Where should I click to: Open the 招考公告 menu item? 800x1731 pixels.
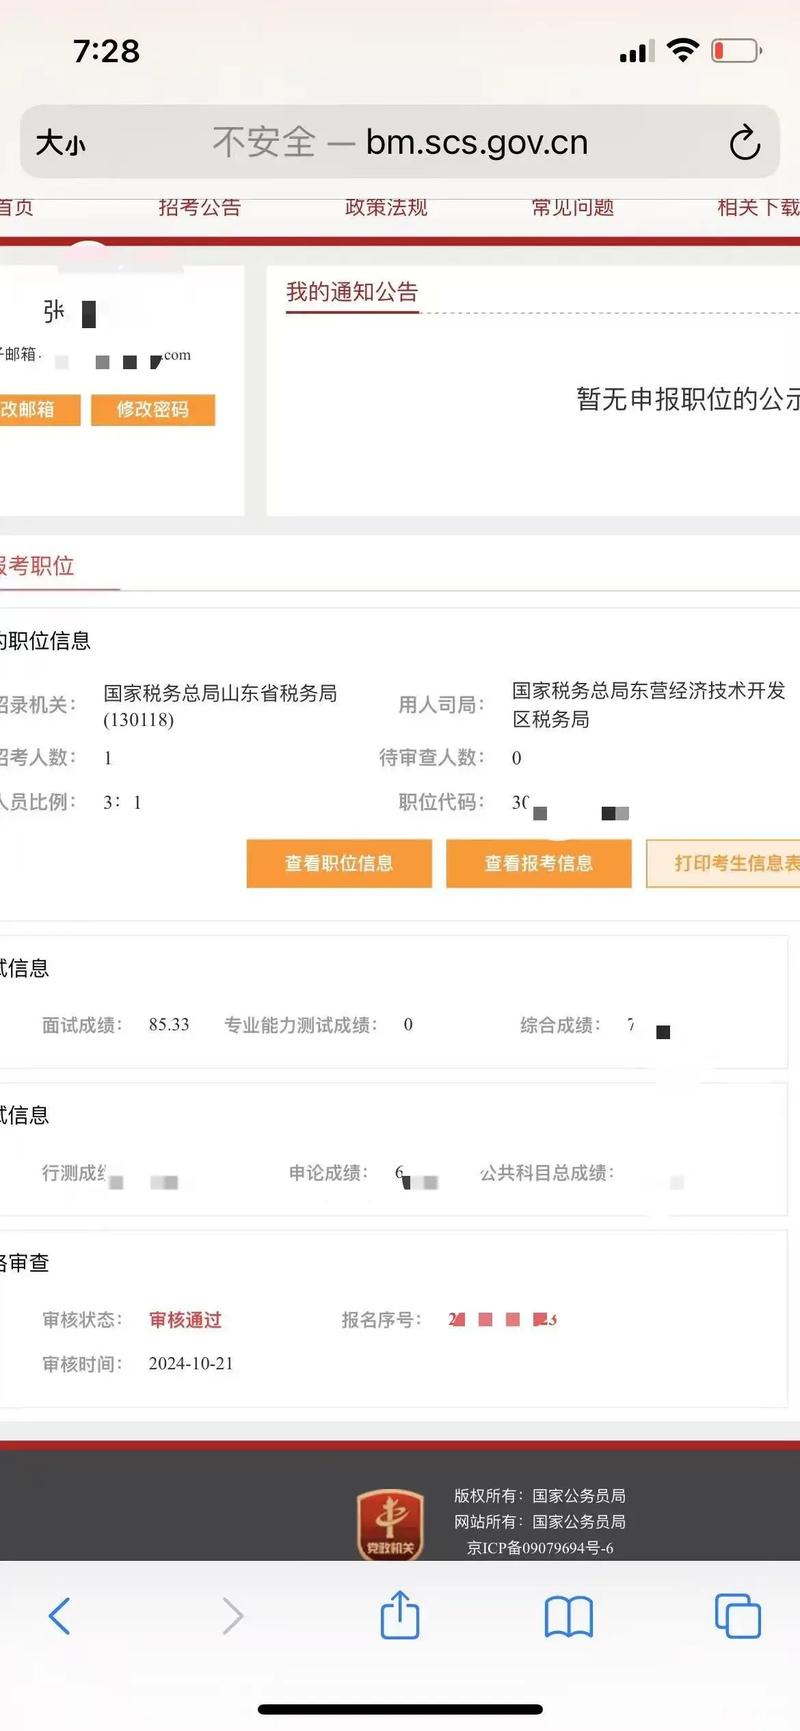tap(200, 207)
